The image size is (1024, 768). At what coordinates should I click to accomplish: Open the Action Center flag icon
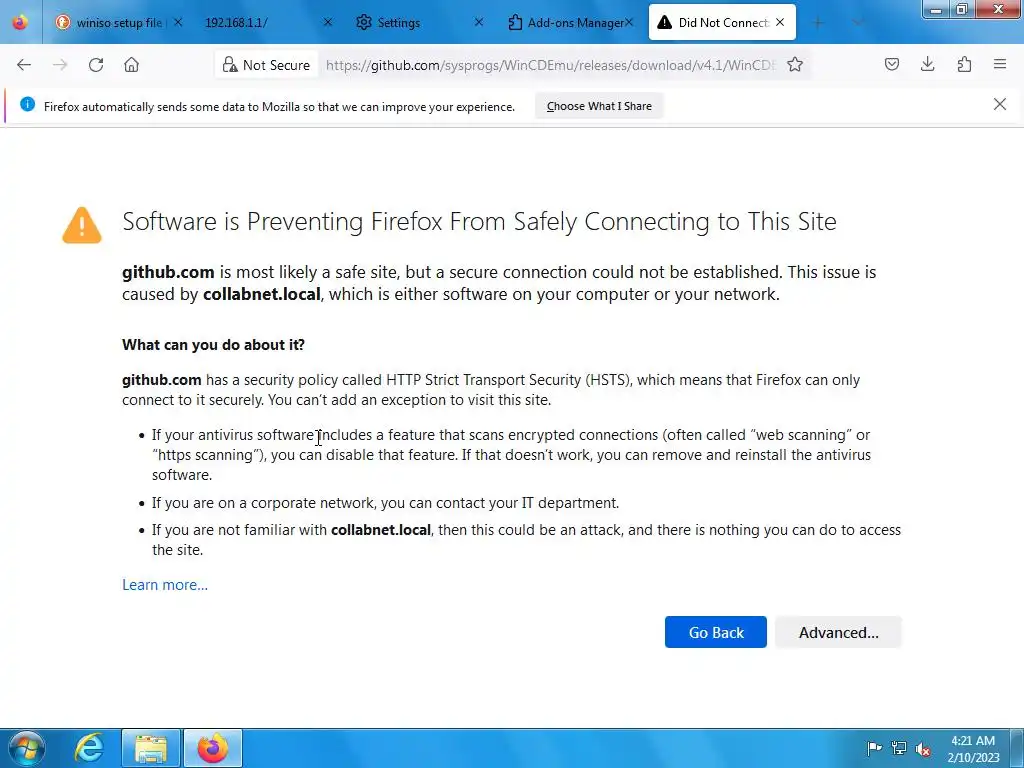pos(874,748)
